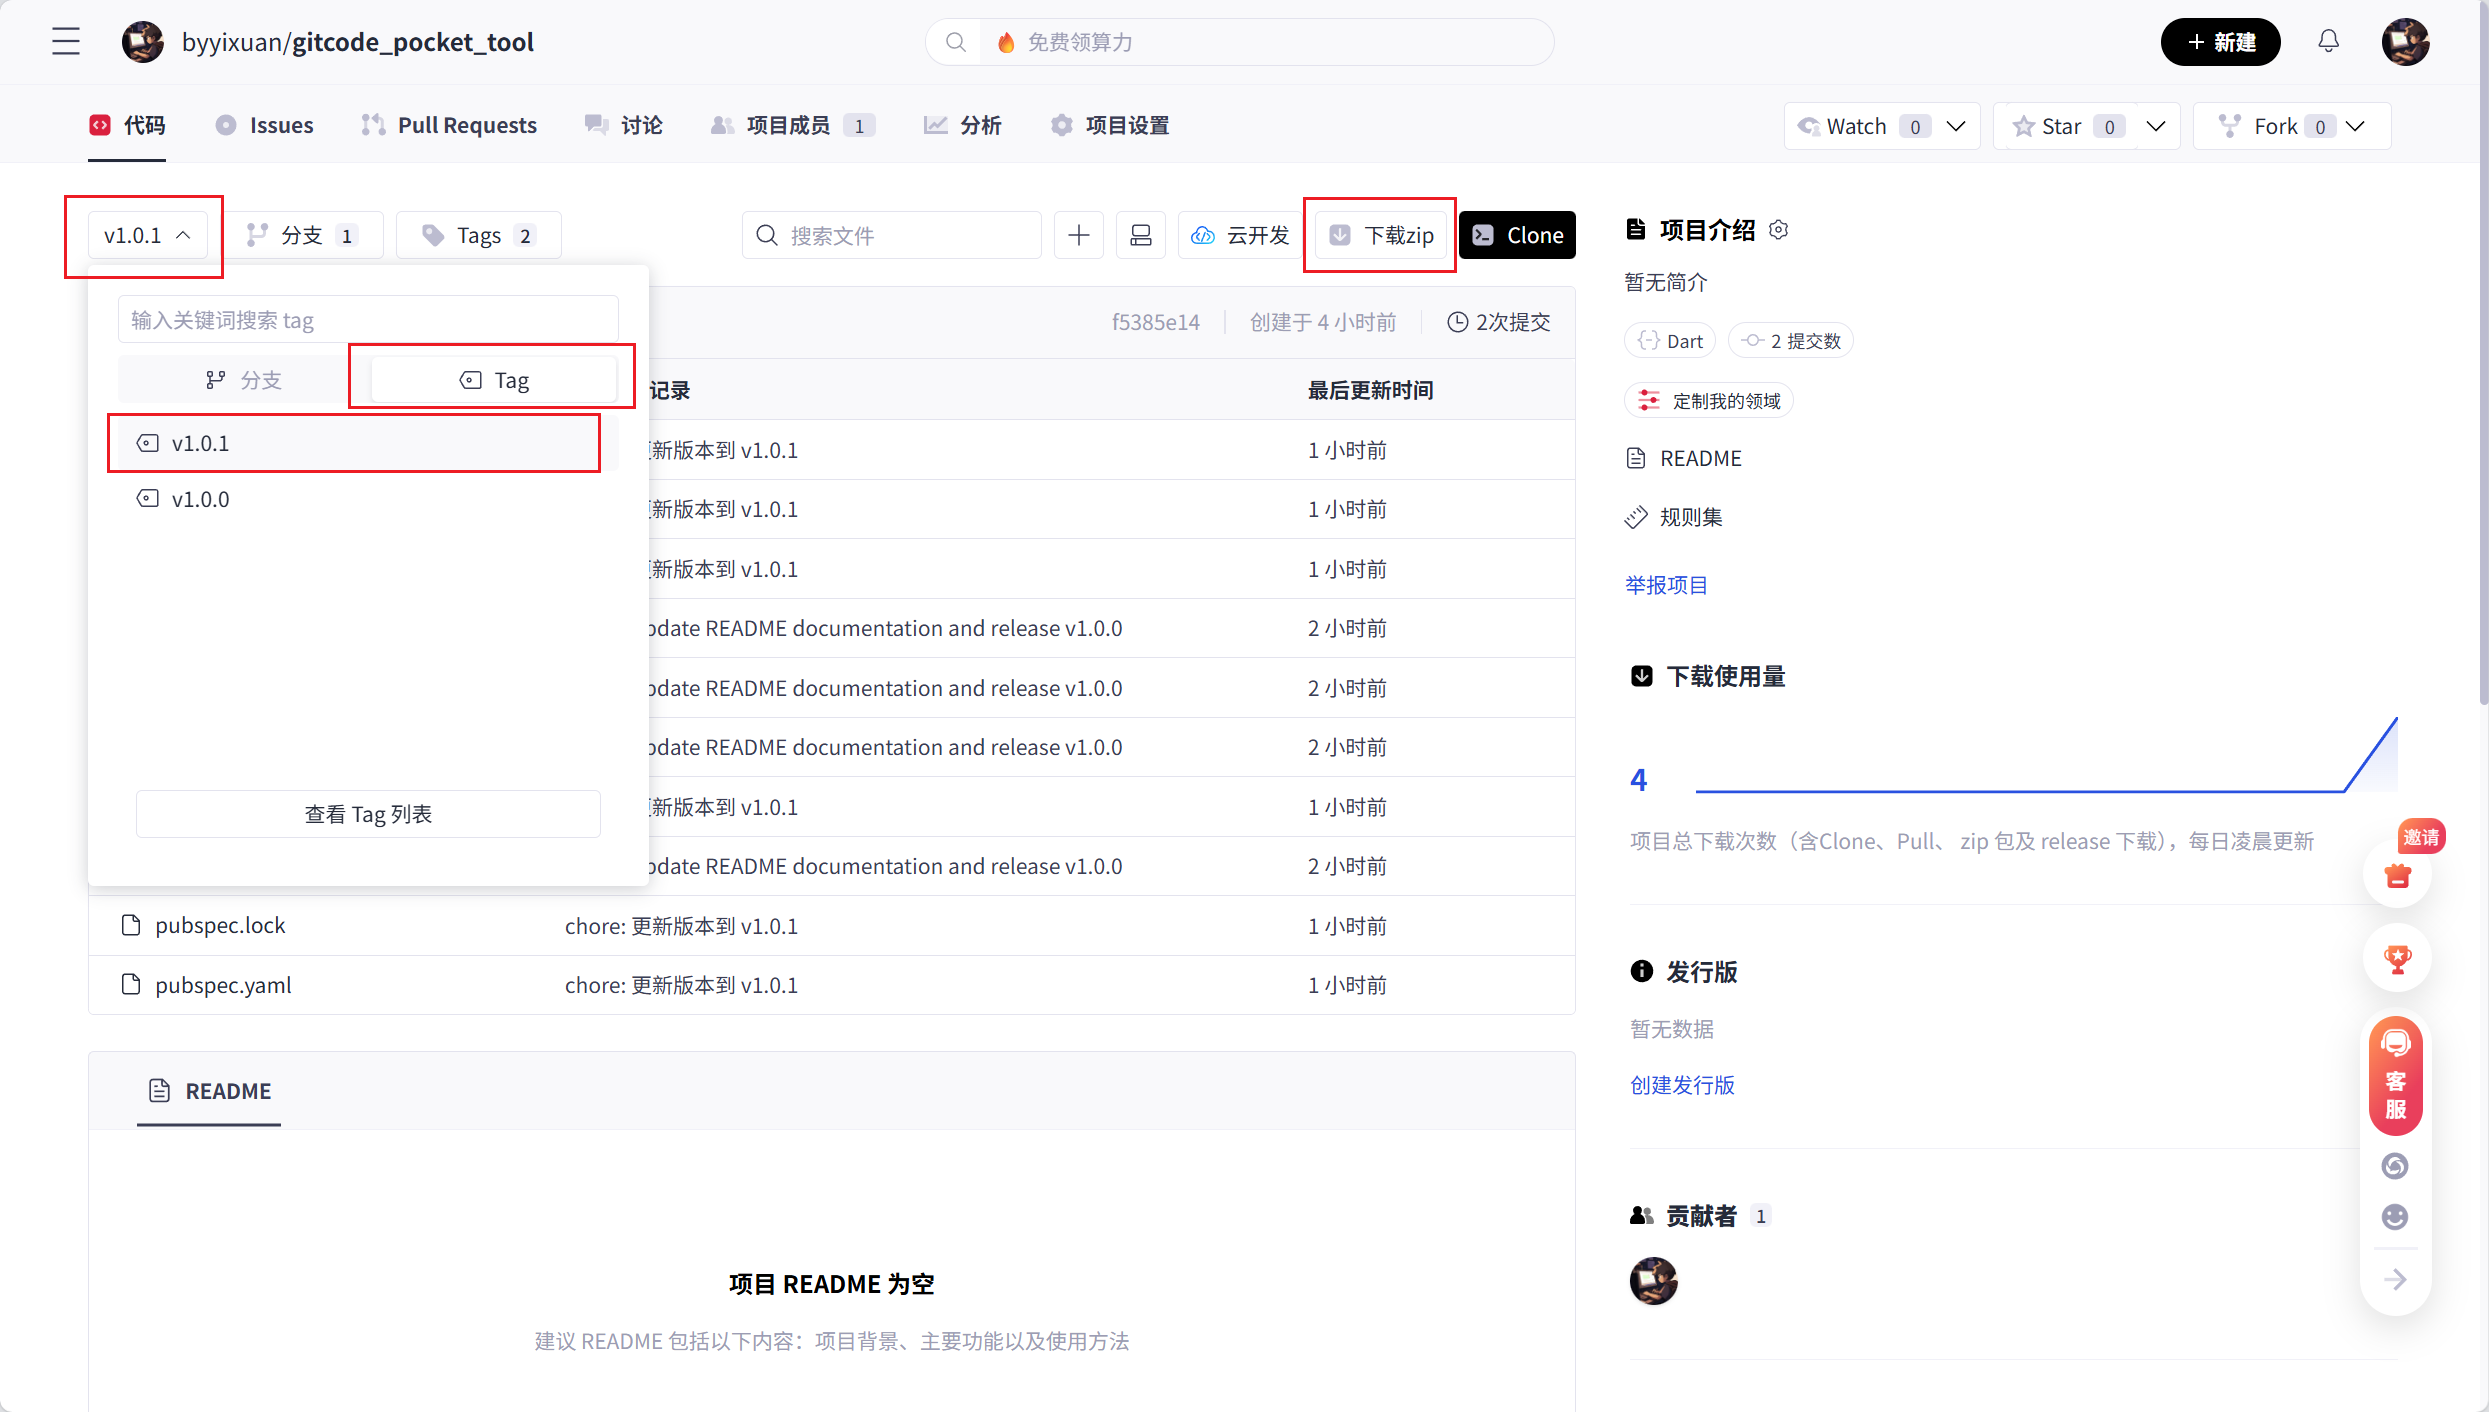Expand the Watch dropdown arrow

coord(1956,126)
